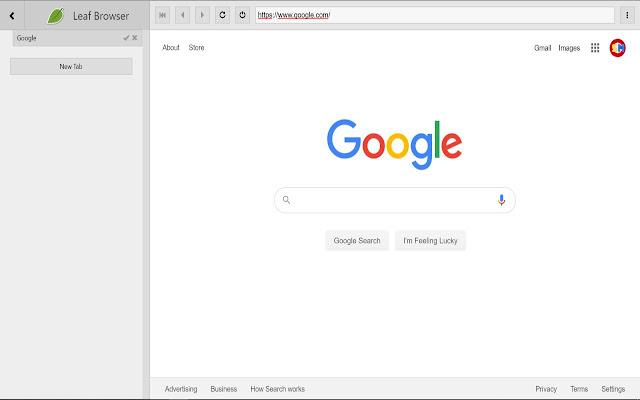The width and height of the screenshot is (640, 400).
Task: Open Images link
Action: tap(569, 48)
